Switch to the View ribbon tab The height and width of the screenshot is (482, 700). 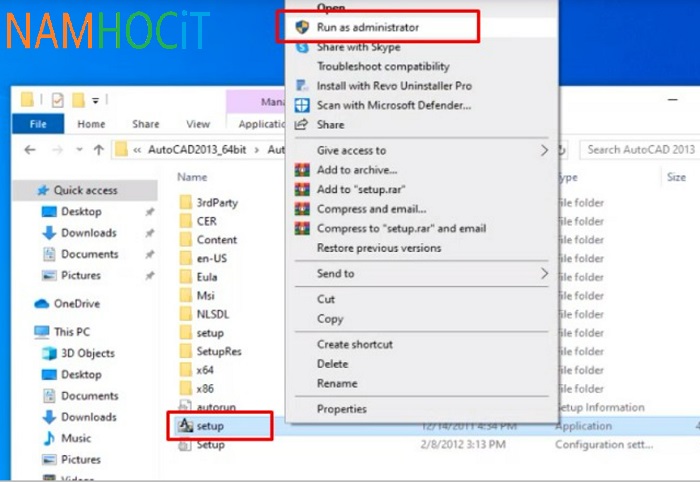198,124
